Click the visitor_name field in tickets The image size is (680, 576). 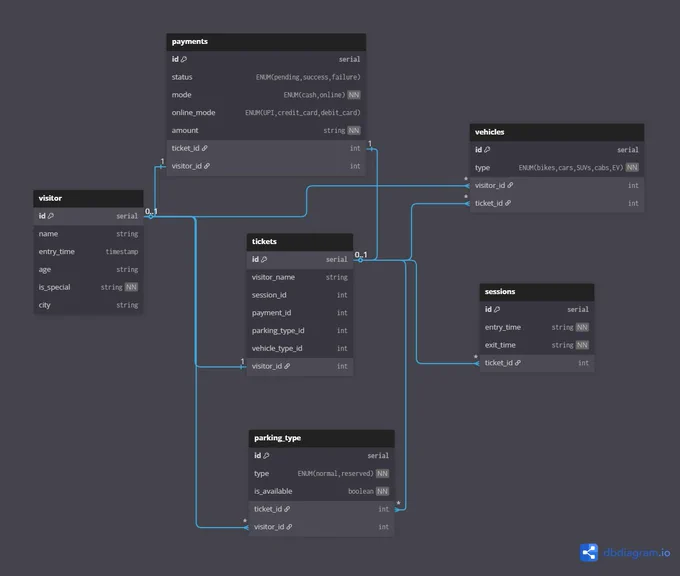pos(300,277)
